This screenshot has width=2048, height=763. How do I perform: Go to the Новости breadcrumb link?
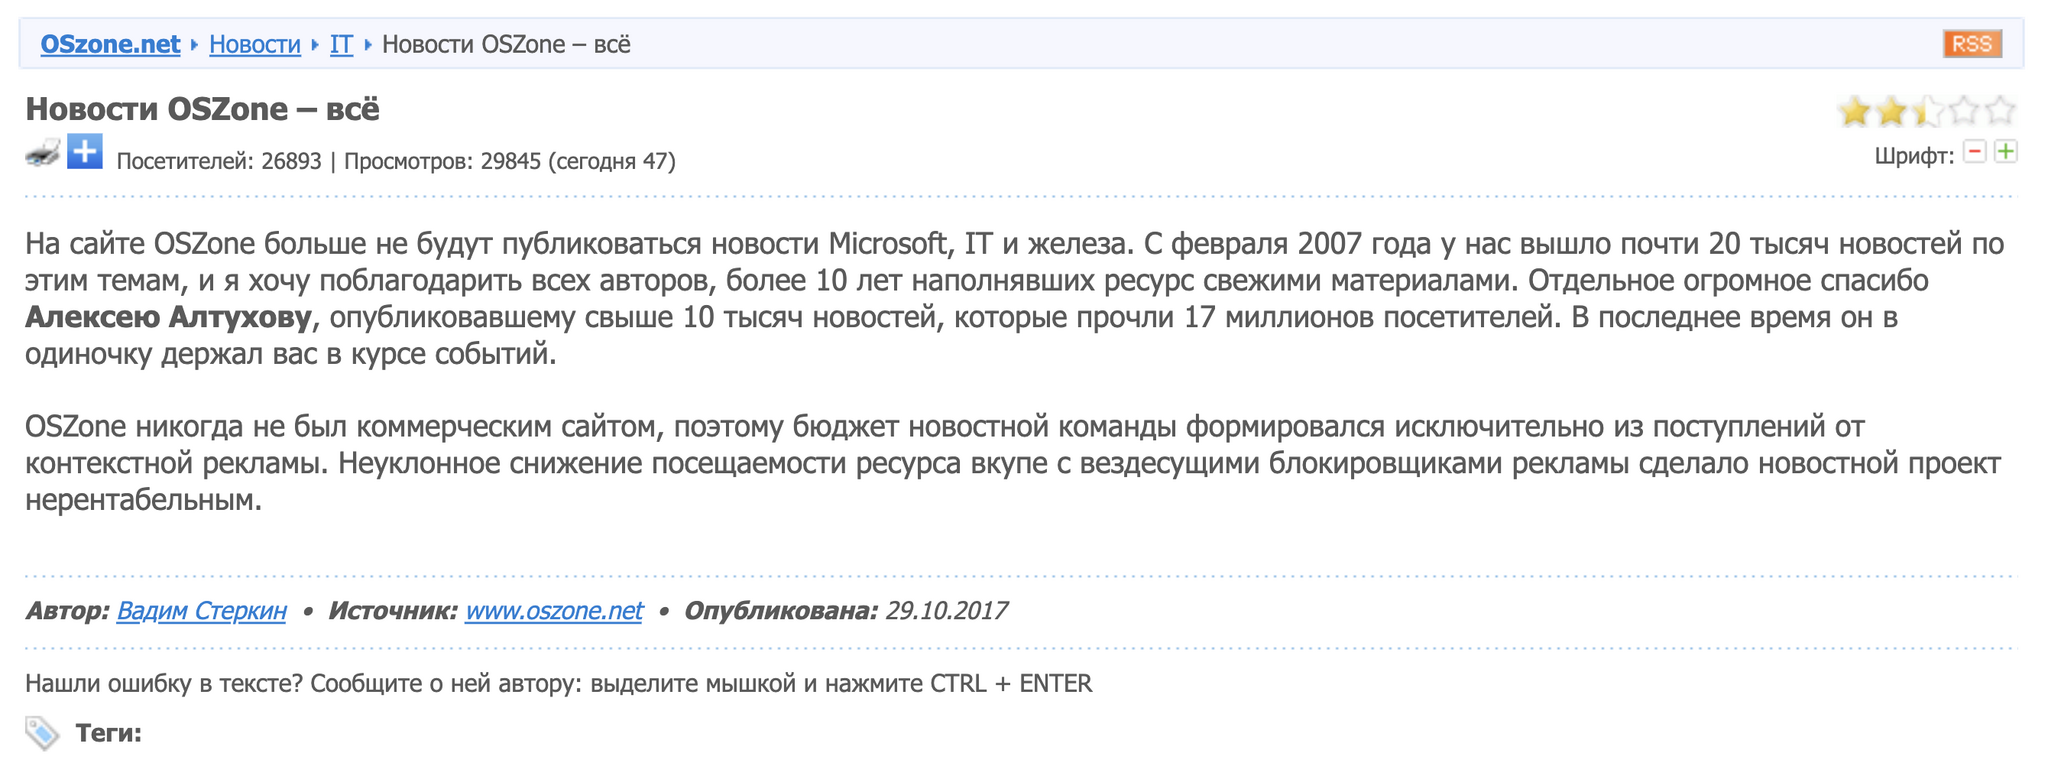[x=255, y=44]
